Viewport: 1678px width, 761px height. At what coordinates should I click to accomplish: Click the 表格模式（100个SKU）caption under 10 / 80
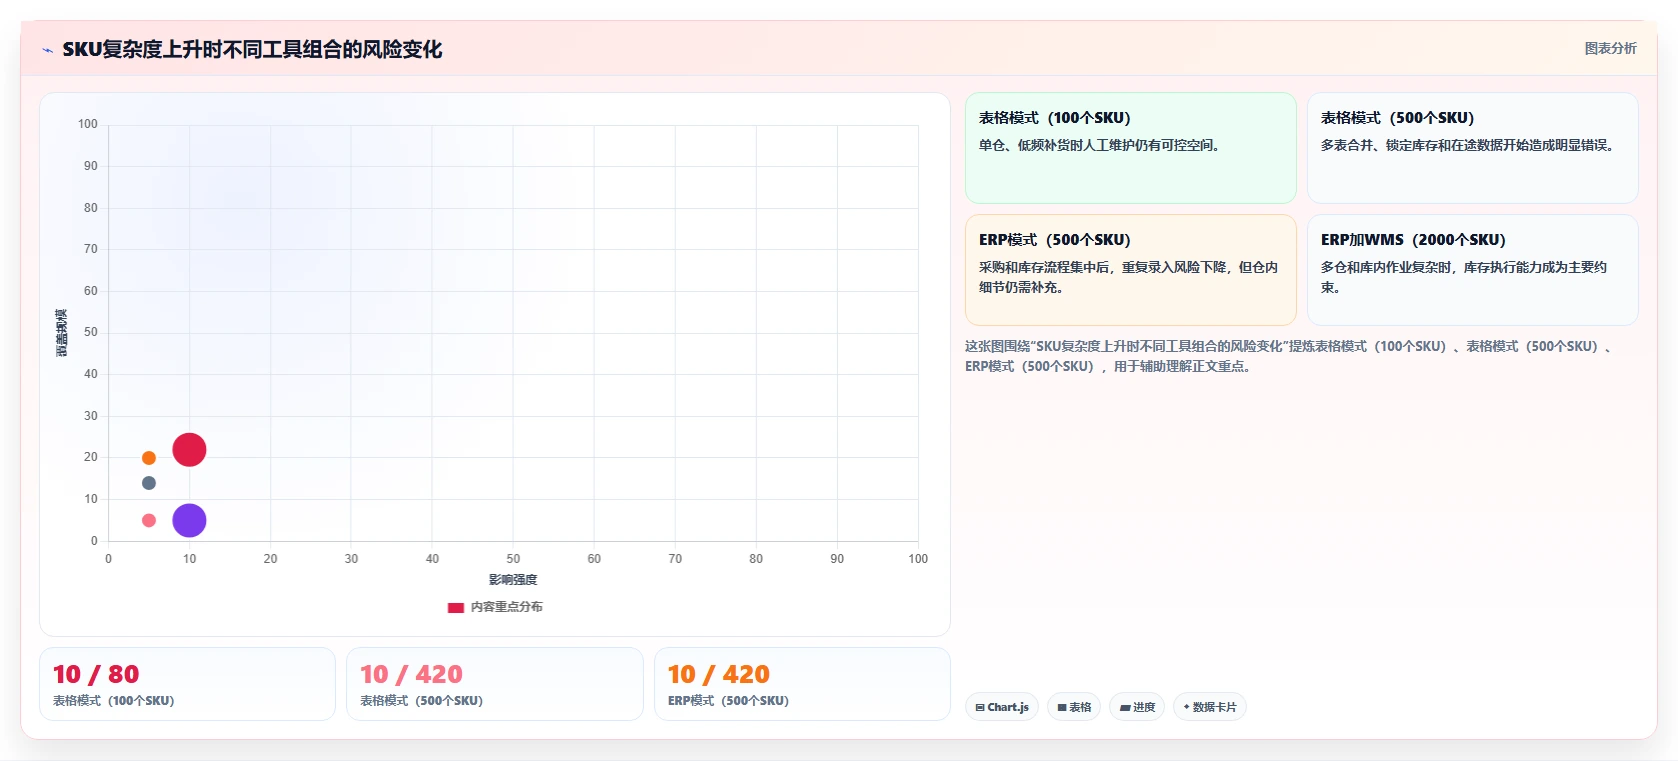114,701
